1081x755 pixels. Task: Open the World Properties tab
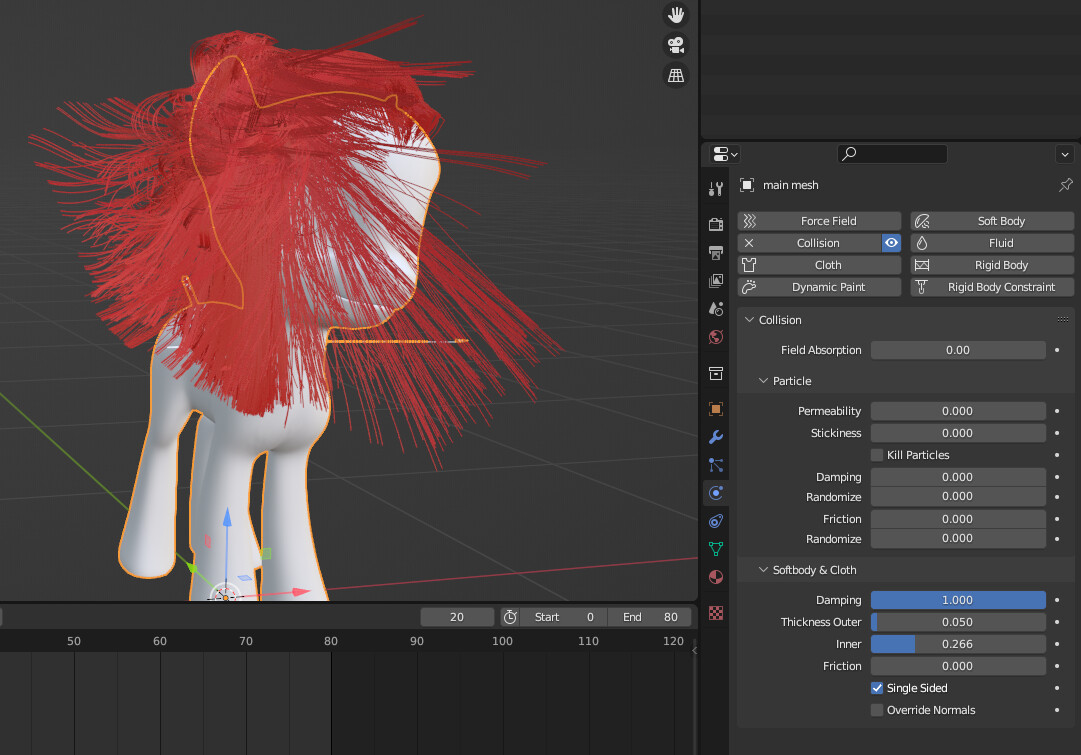[x=715, y=337]
